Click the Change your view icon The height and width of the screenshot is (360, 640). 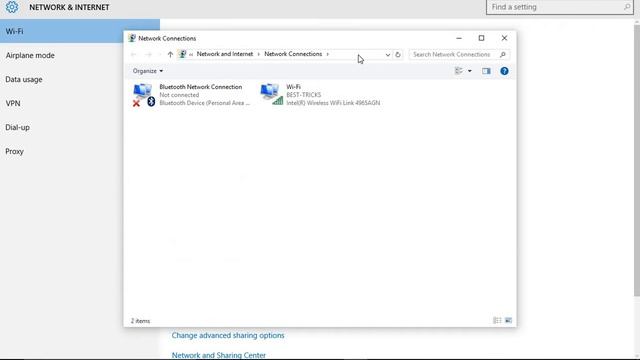tap(459, 71)
